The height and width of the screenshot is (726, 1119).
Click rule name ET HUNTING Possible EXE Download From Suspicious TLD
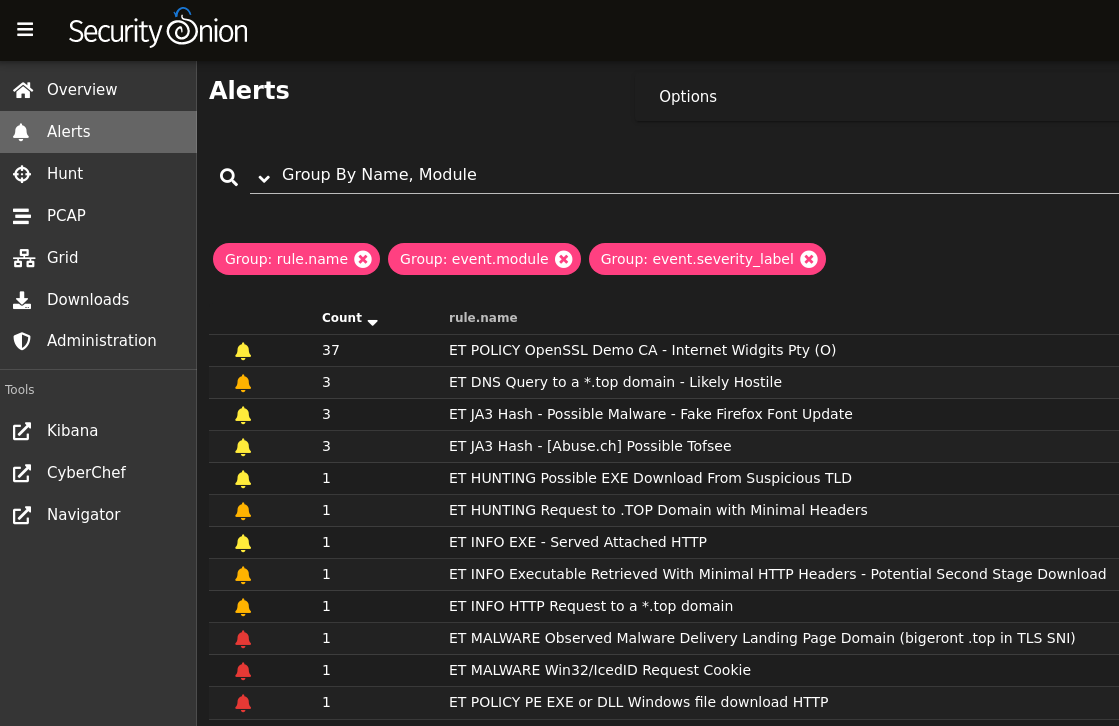pos(650,478)
